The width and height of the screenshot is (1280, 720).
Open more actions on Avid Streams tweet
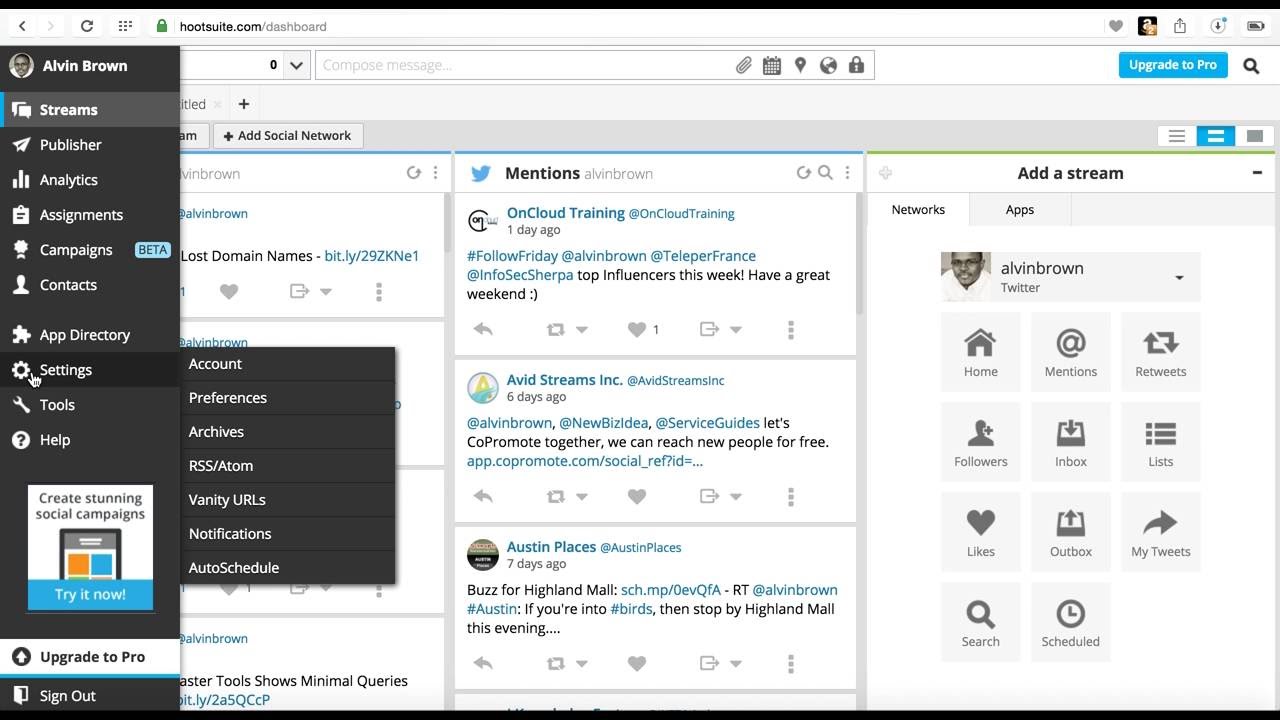tap(791, 496)
